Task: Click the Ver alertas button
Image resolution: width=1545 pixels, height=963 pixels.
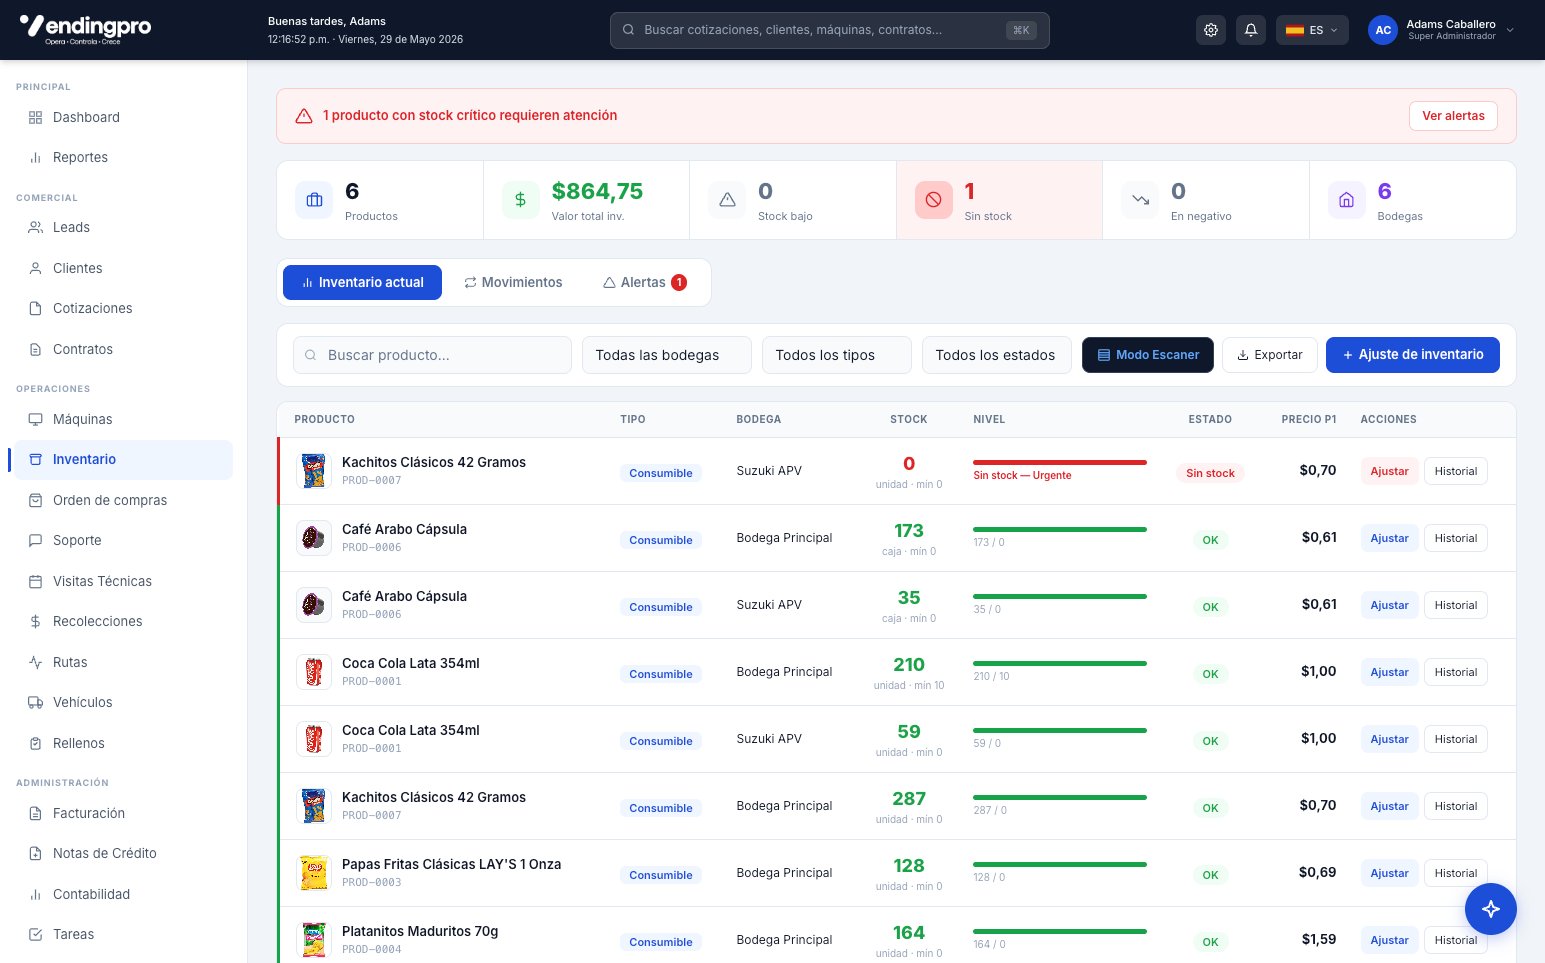Action: pyautogui.click(x=1453, y=116)
